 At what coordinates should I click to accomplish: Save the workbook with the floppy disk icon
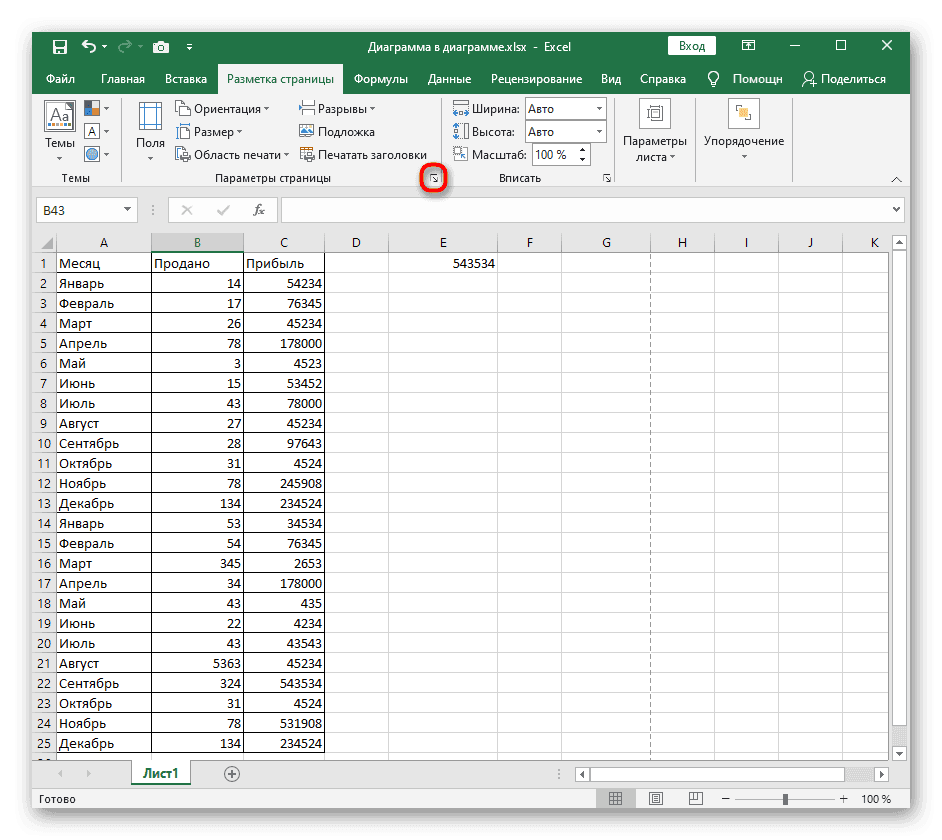[60, 46]
